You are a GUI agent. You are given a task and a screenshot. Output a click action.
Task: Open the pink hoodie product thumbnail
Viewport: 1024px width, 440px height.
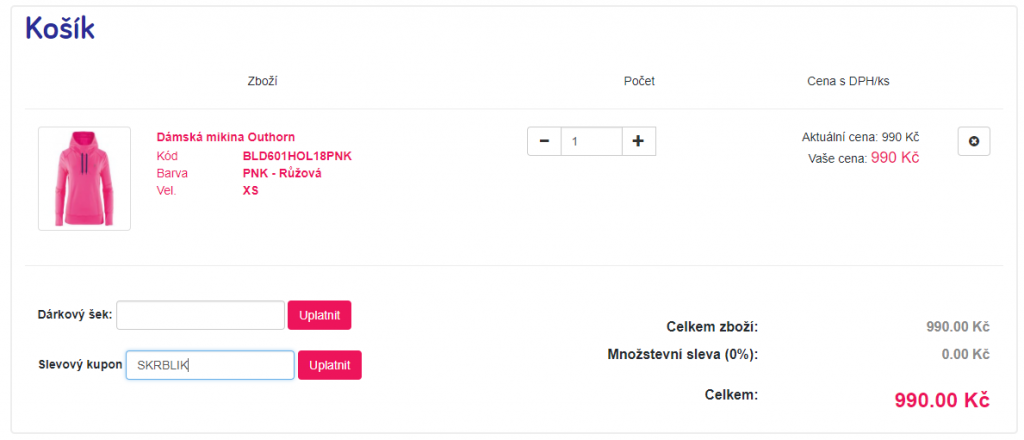tap(84, 178)
